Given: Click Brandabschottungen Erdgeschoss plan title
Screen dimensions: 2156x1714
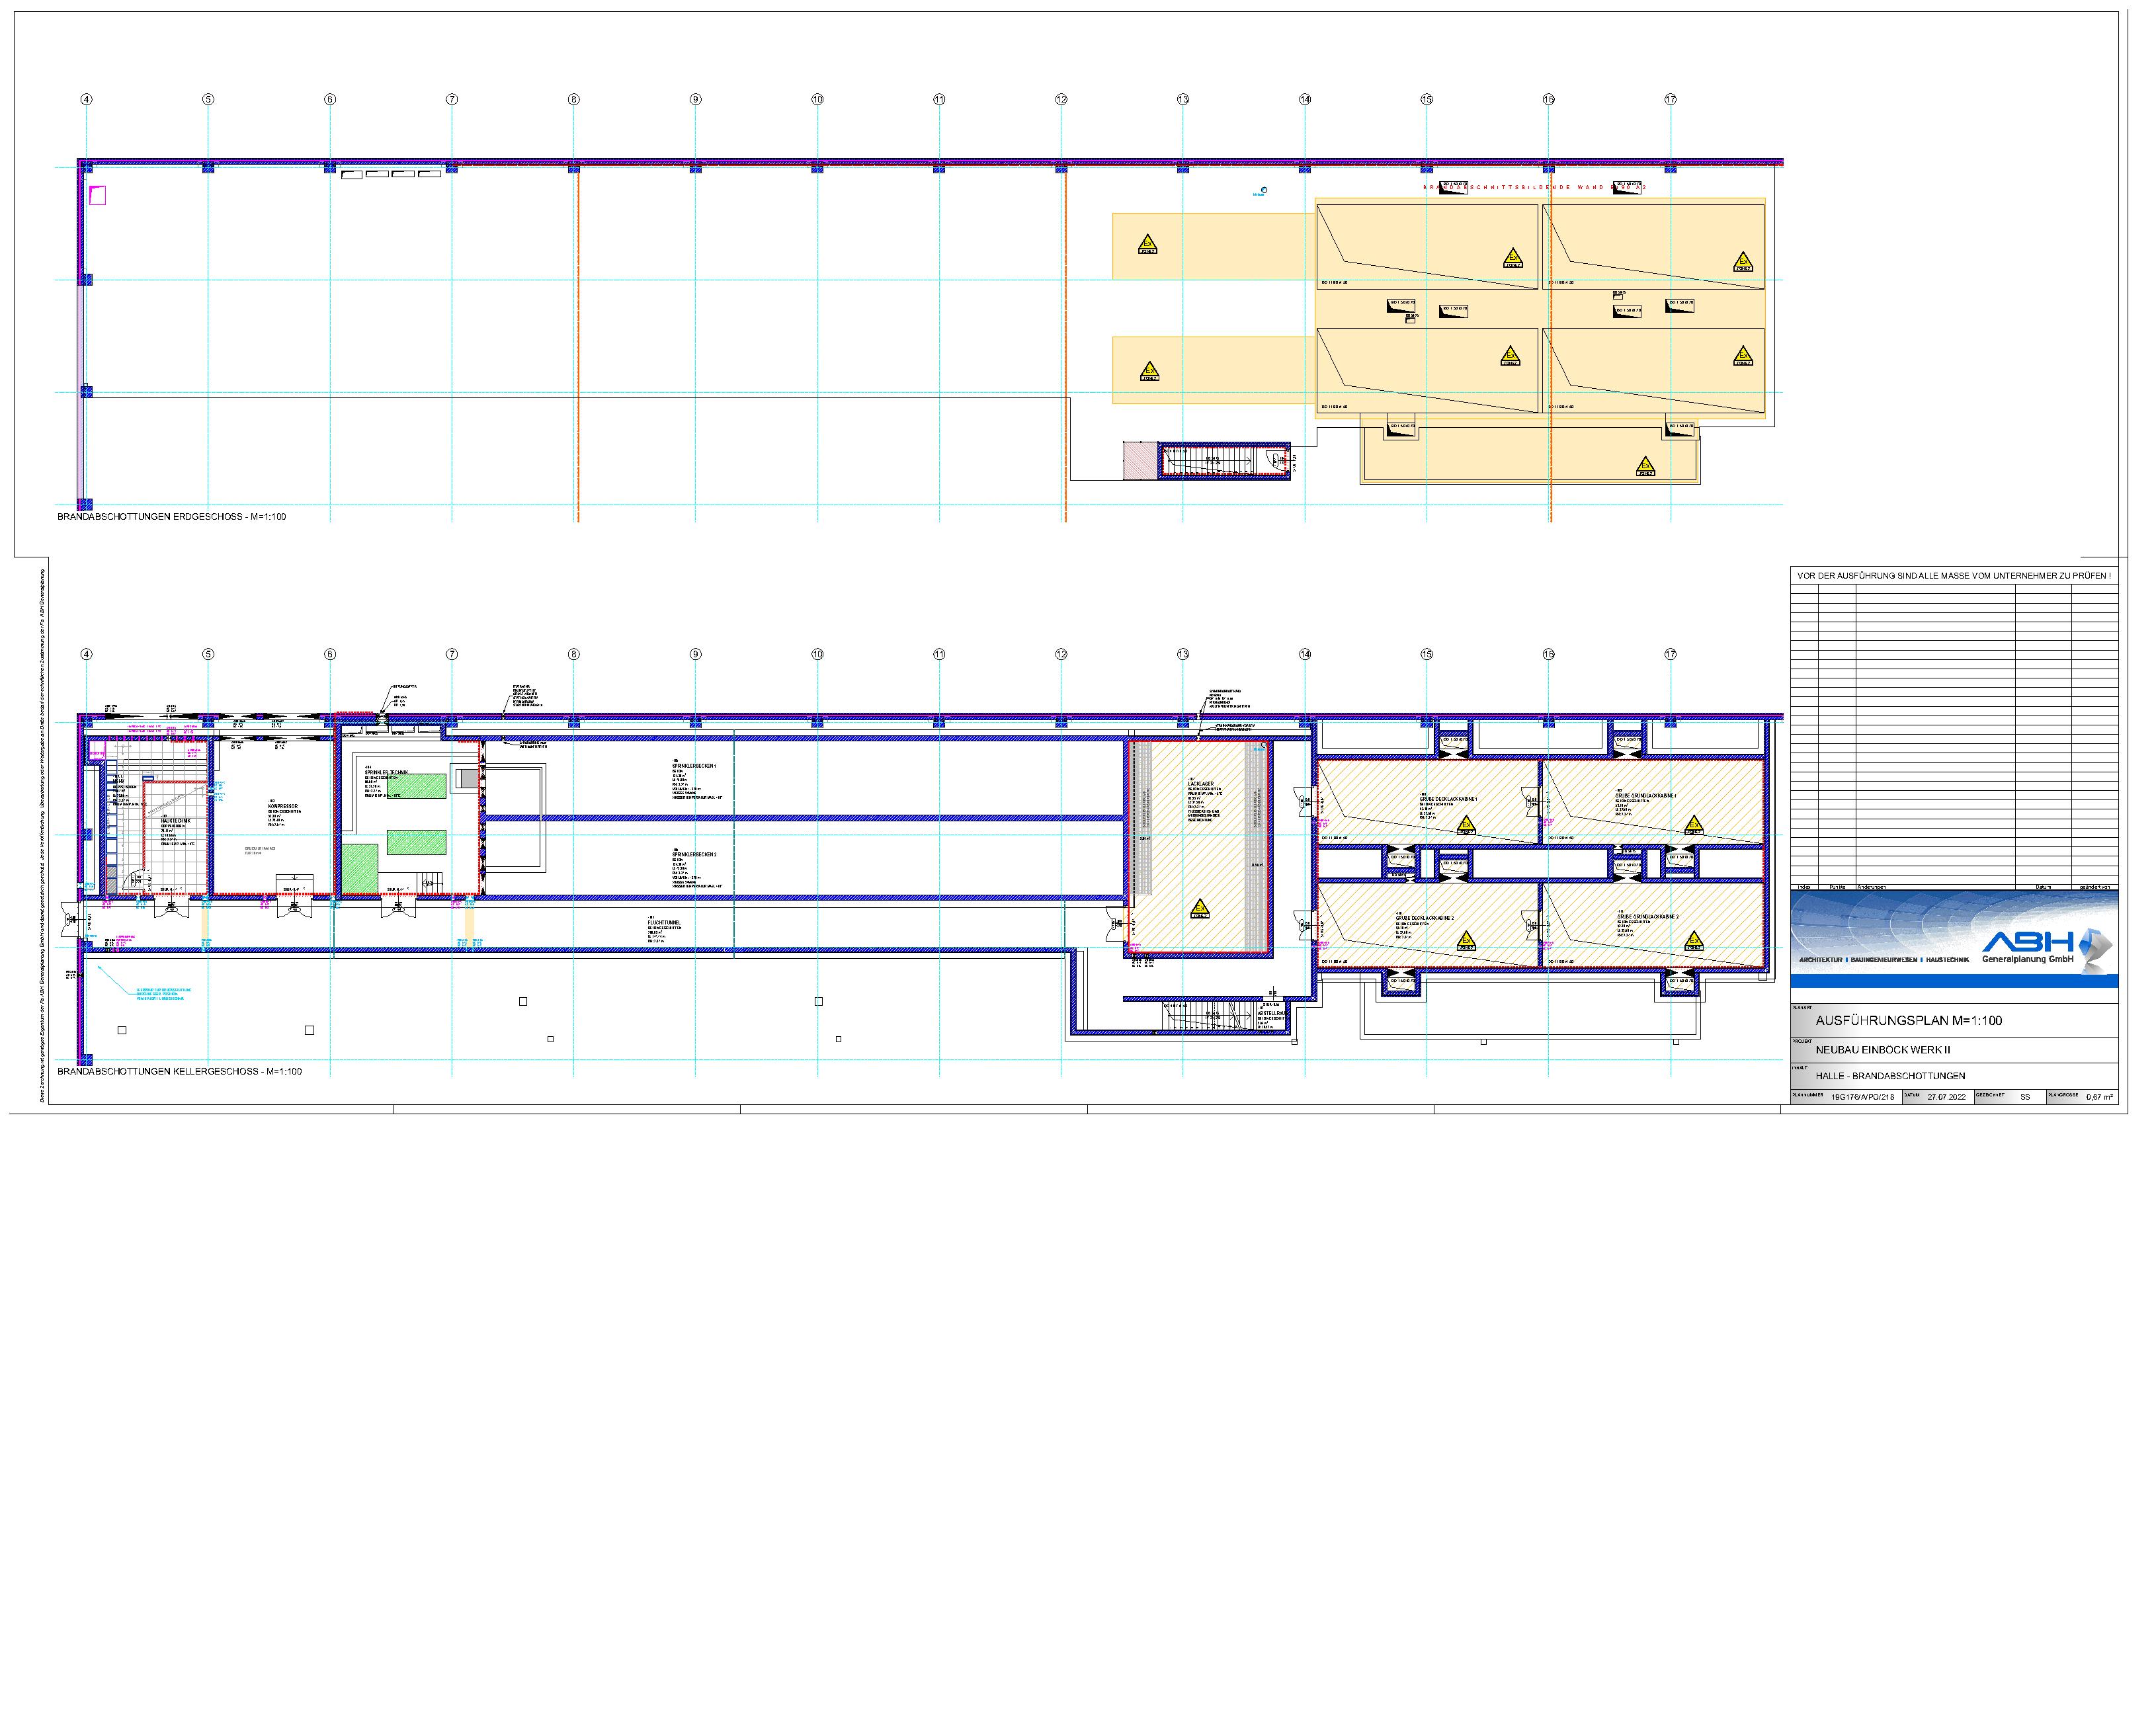Looking at the screenshot, I should [171, 517].
